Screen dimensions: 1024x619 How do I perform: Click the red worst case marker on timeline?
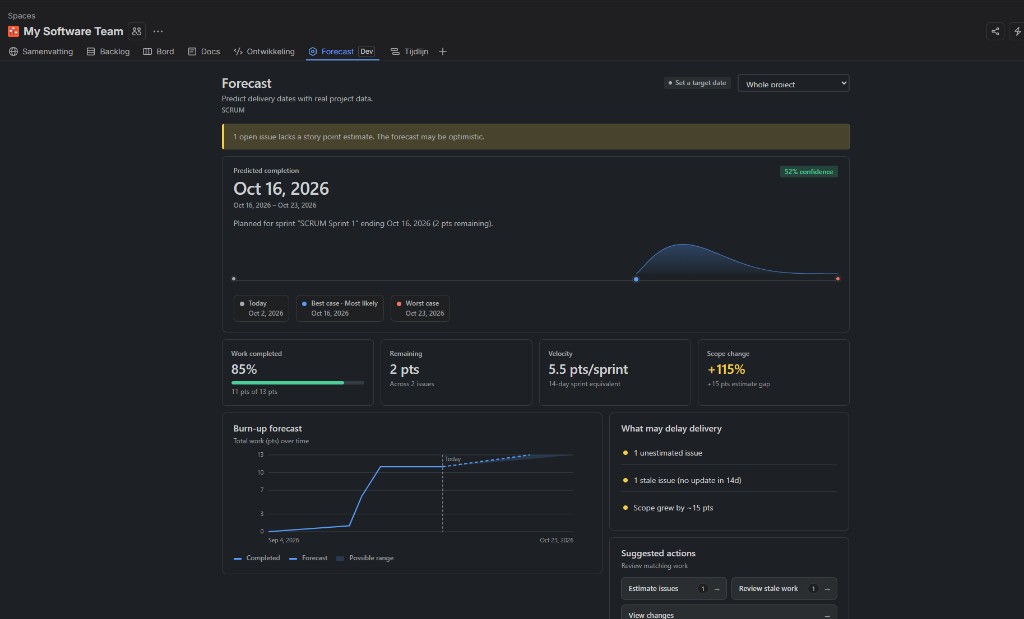pyautogui.click(x=838, y=279)
